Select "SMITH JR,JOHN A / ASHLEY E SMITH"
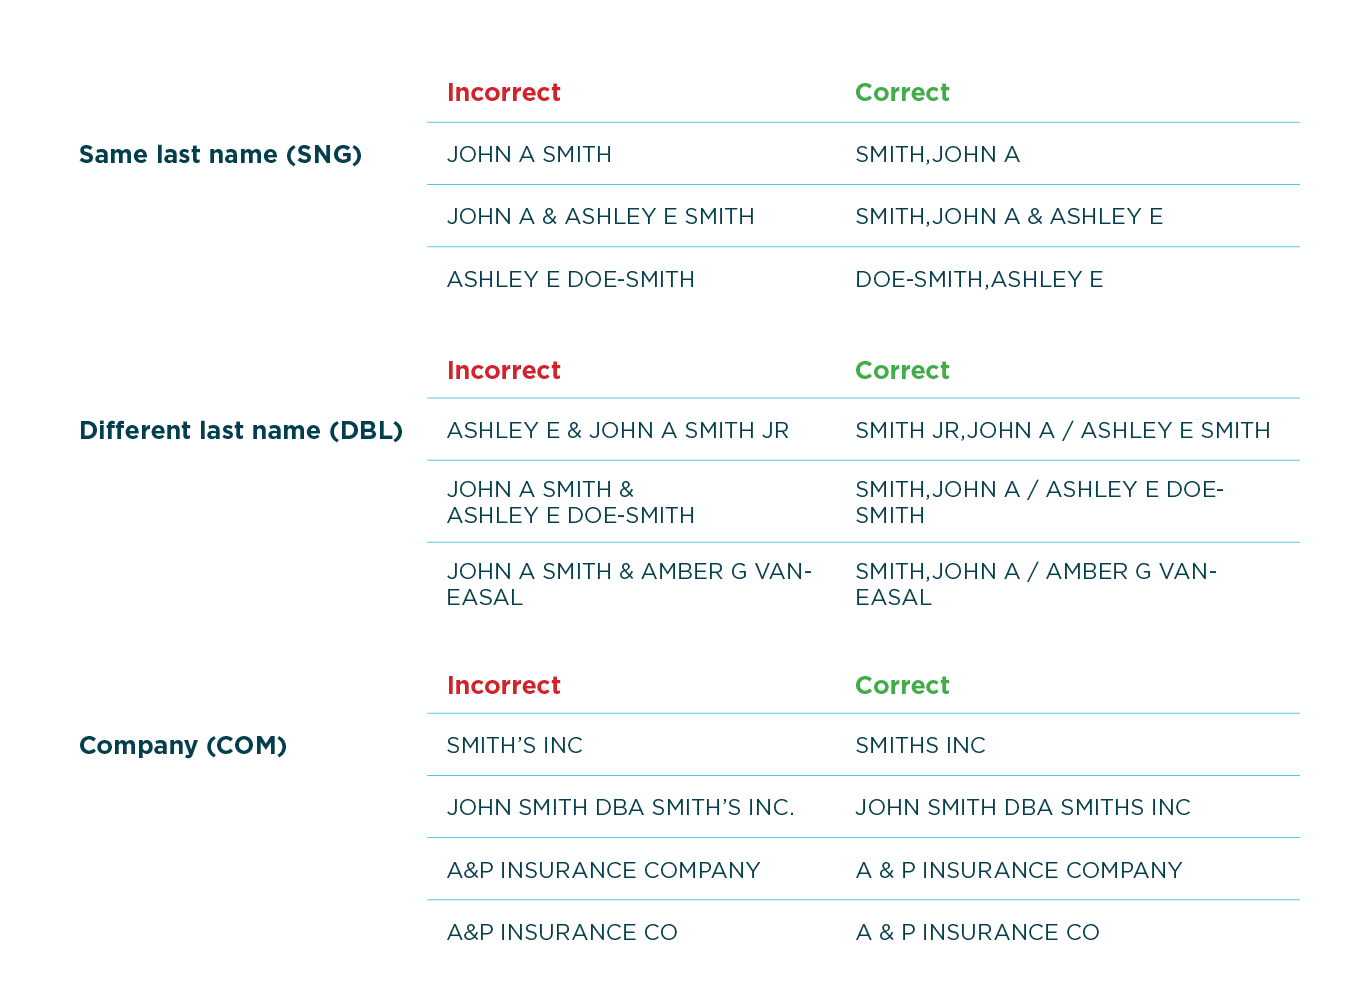The width and height of the screenshot is (1360, 1000). 1062,431
